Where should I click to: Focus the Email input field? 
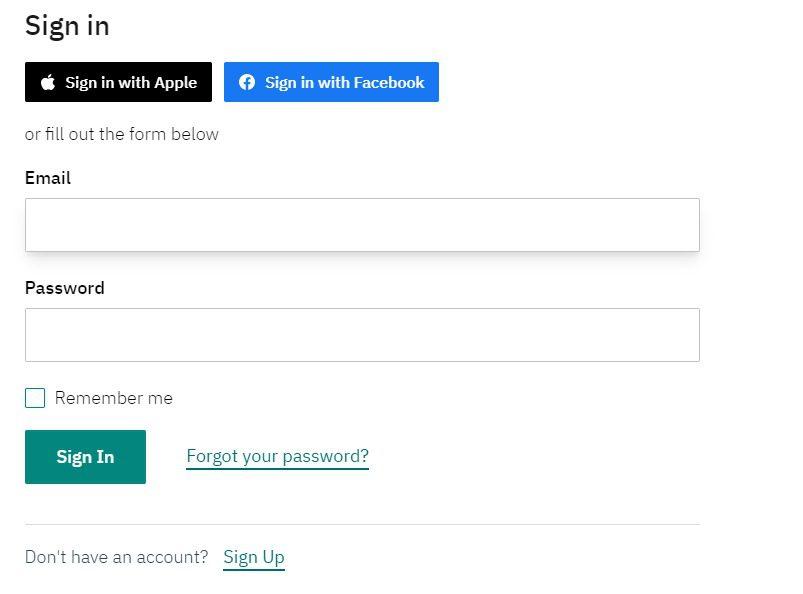pos(362,225)
